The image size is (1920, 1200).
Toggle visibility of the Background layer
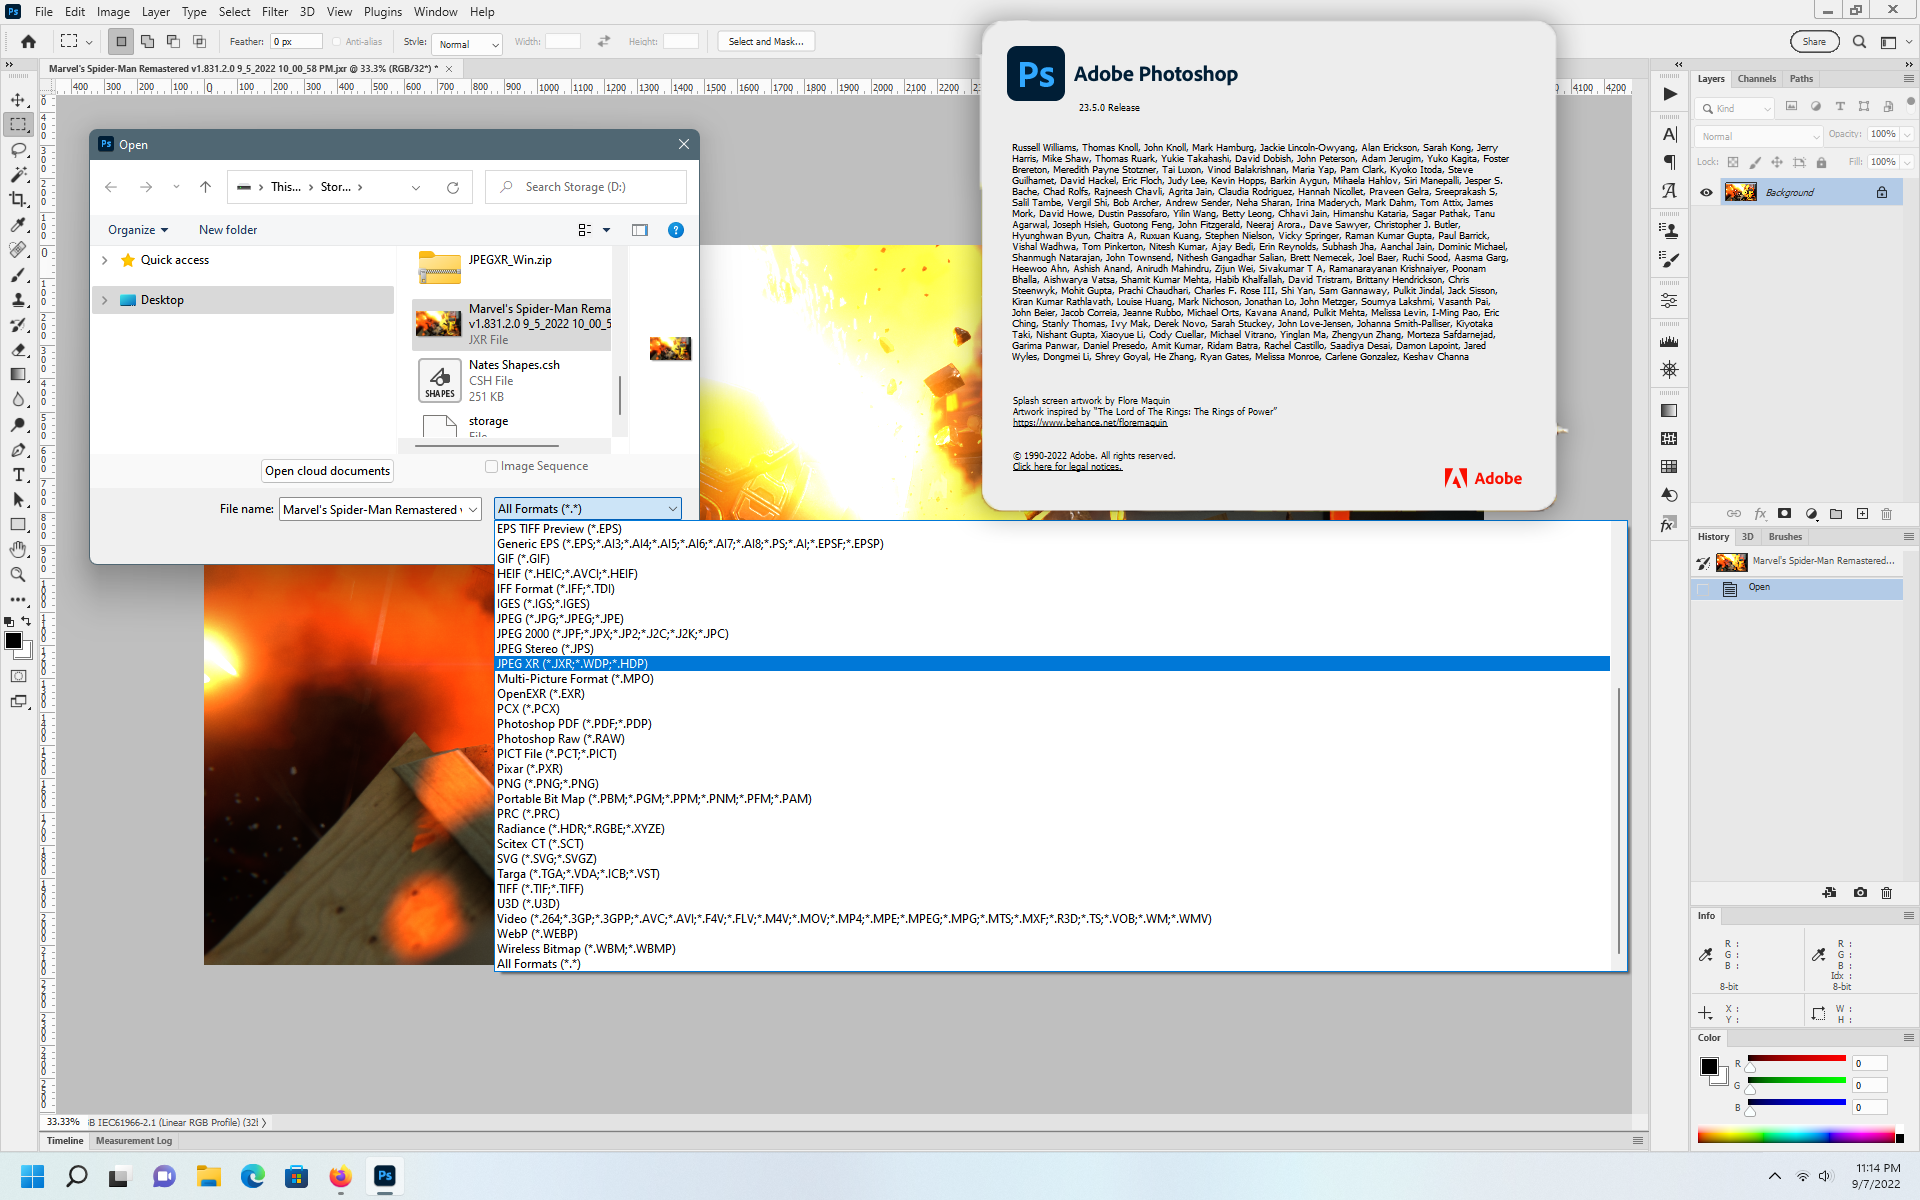pos(1707,192)
